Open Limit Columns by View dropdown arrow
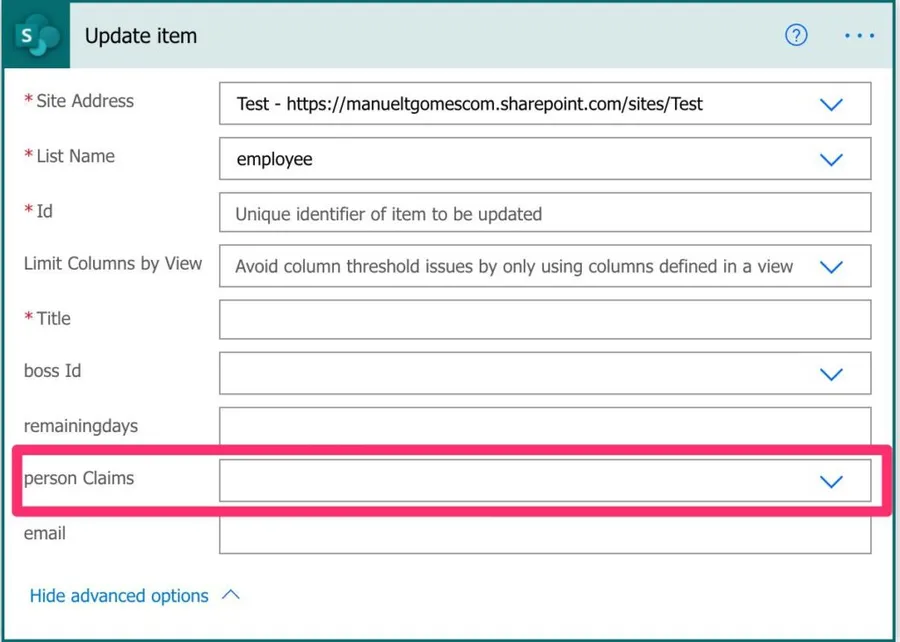900x642 pixels. pyautogui.click(x=831, y=267)
